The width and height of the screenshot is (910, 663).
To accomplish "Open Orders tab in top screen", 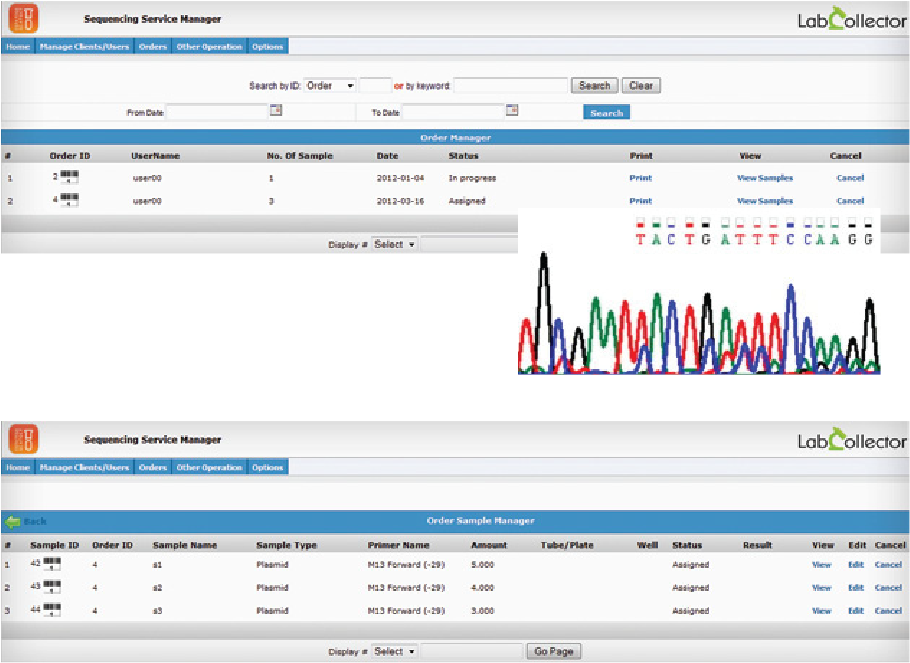I will [x=153, y=46].
